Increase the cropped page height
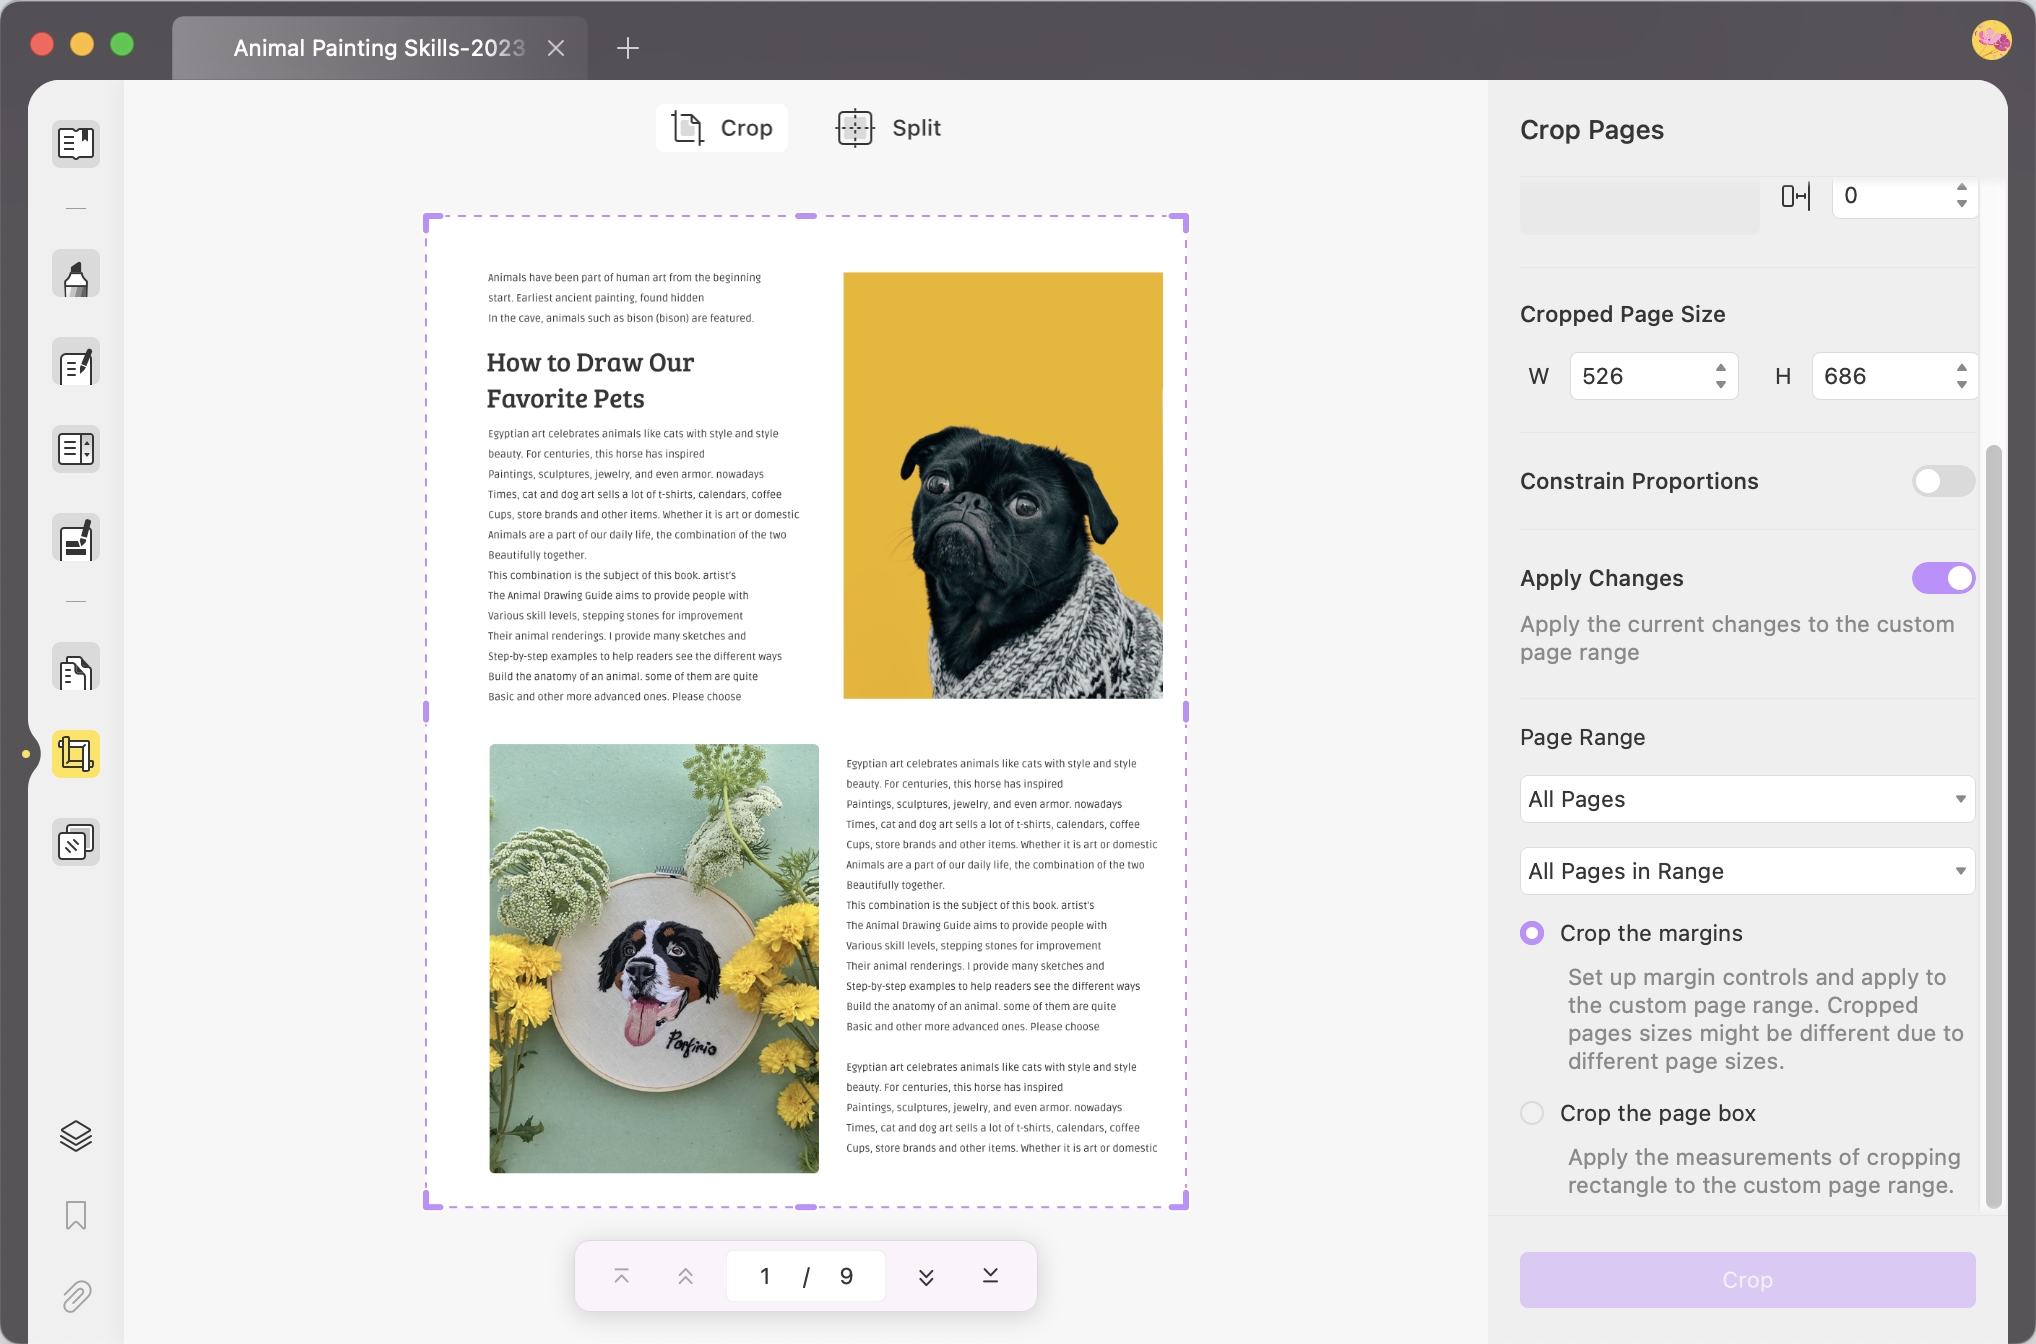Image resolution: width=2036 pixels, height=1344 pixels. point(1962,368)
